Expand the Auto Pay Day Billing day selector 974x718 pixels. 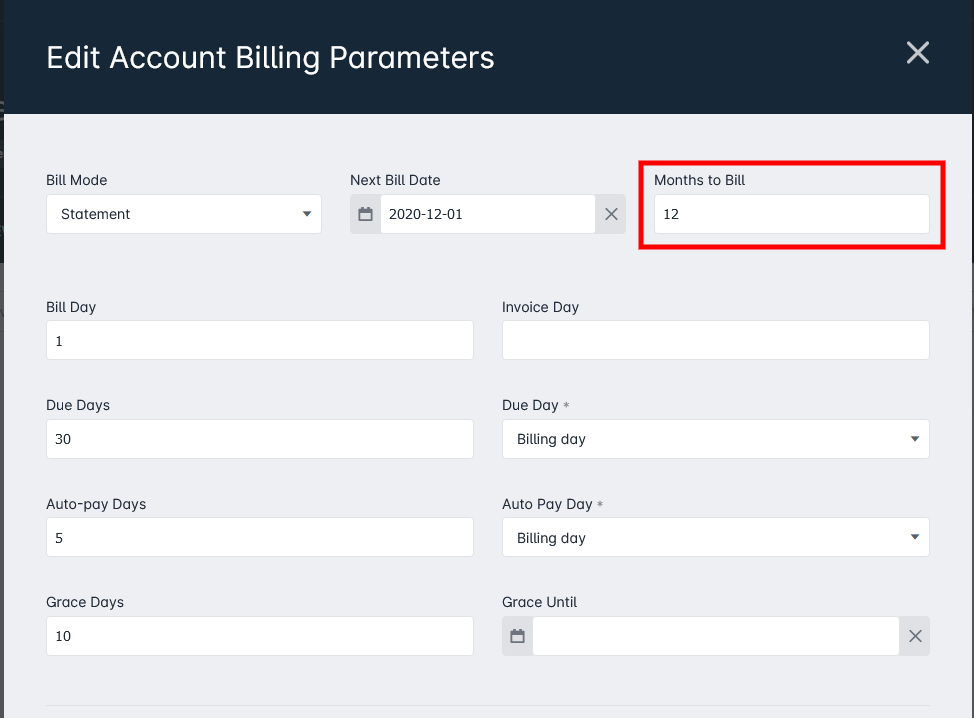pyautogui.click(x=716, y=537)
